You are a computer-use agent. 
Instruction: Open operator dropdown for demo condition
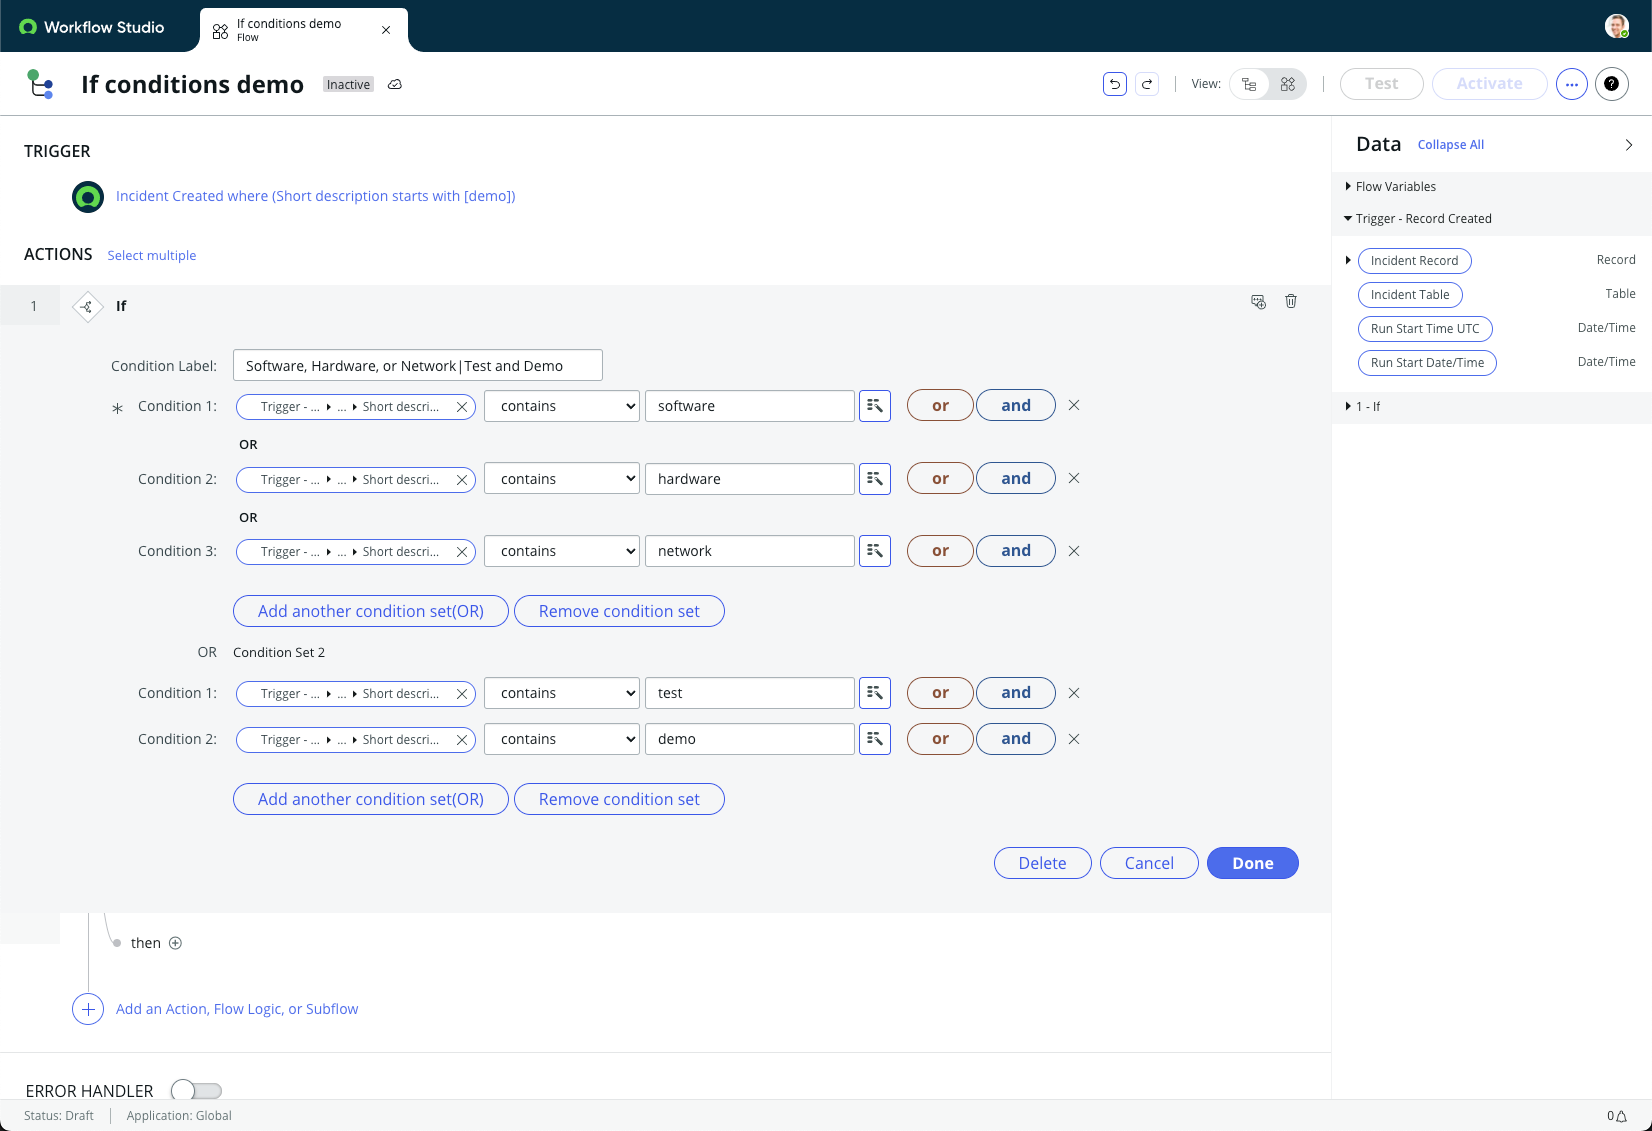coord(562,739)
